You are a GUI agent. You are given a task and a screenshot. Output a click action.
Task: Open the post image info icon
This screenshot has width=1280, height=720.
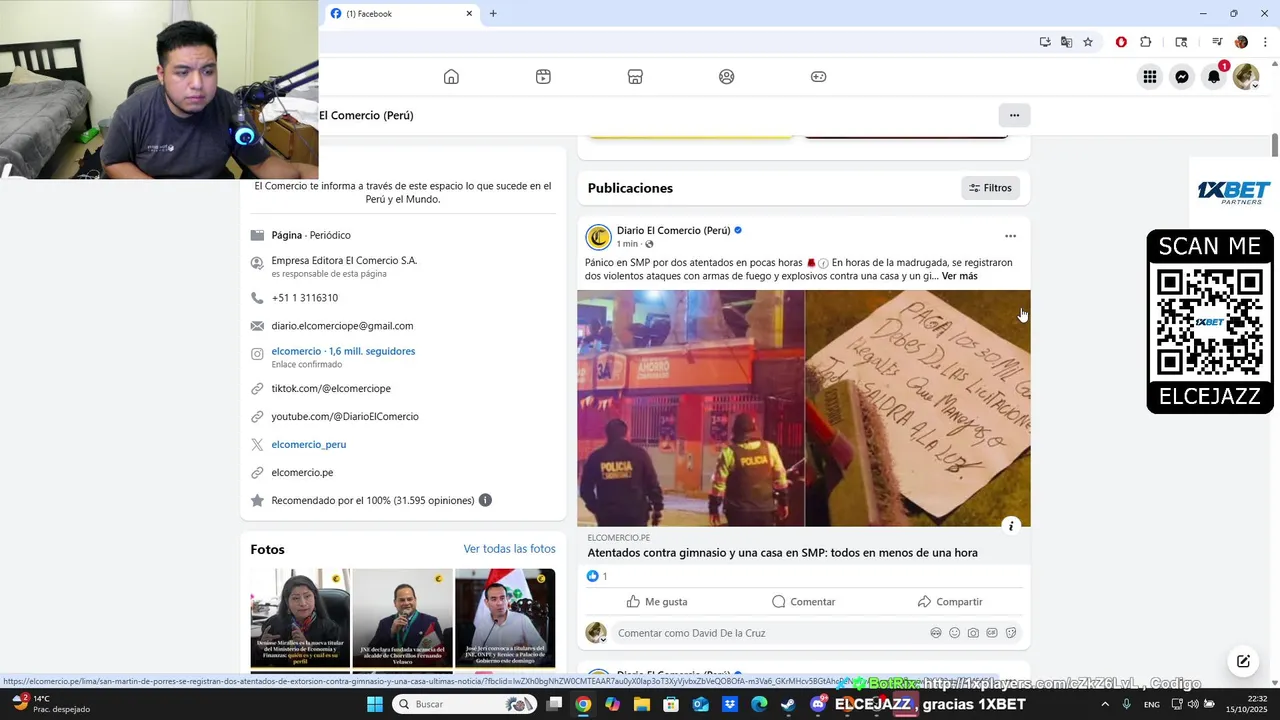pos(1011,526)
